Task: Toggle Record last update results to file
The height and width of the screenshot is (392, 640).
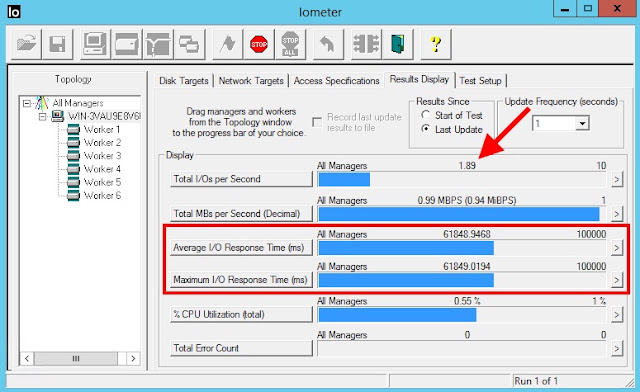Action: [x=317, y=122]
